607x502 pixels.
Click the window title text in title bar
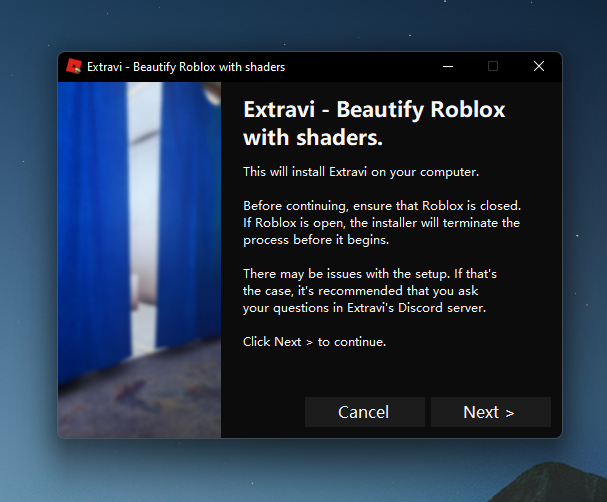point(186,67)
